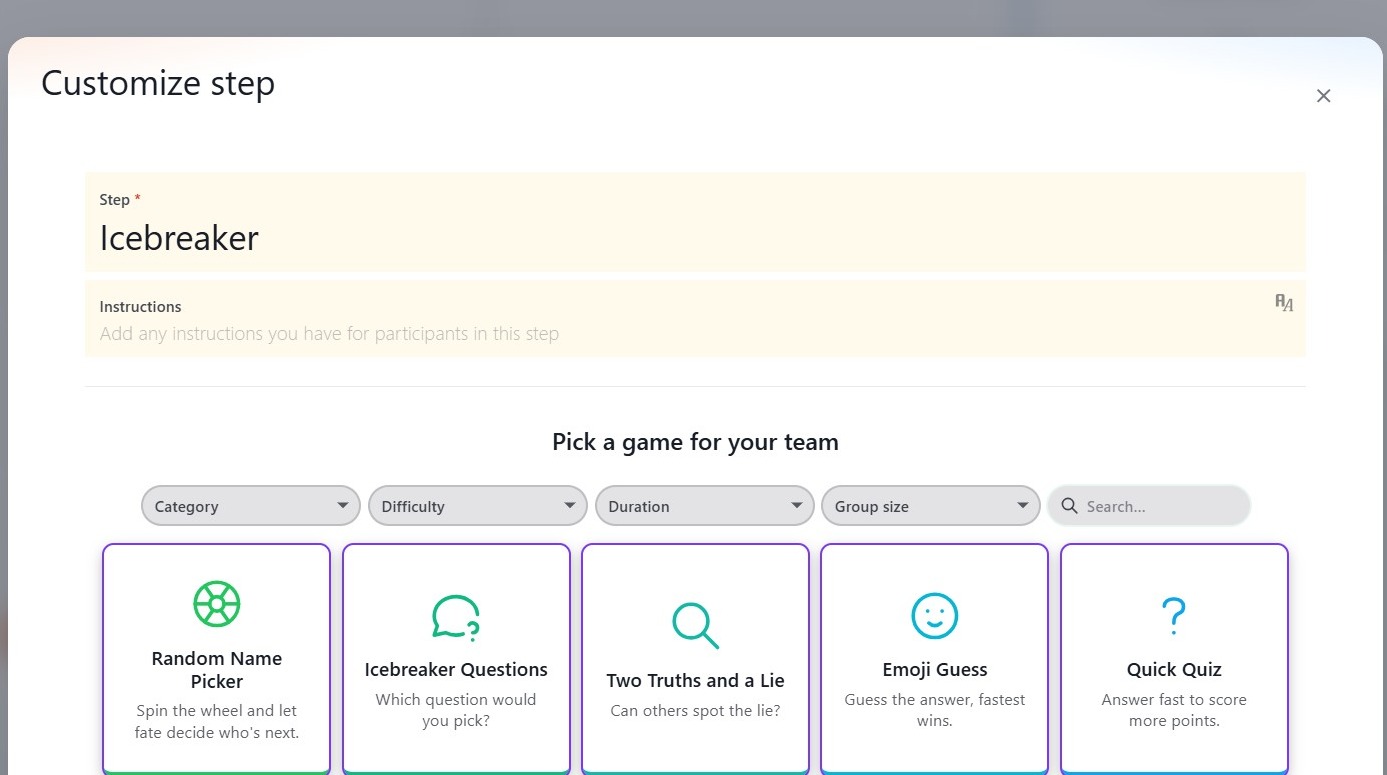Viewport: 1387px width, 775px height.
Task: Click 'Can others spot the lie?' text
Action: coord(695,711)
